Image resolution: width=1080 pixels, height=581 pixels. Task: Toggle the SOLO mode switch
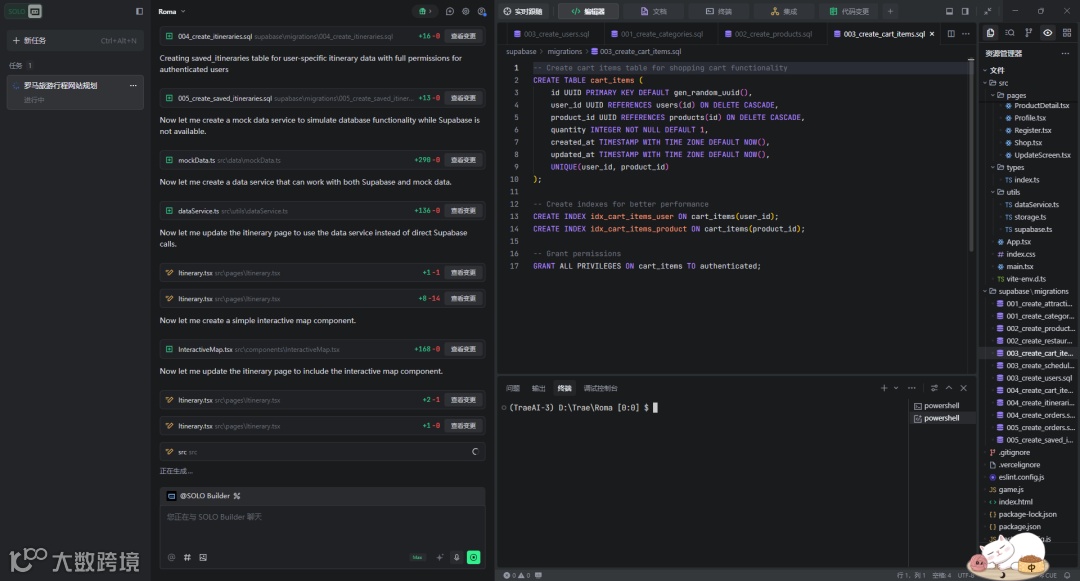click(x=25, y=11)
